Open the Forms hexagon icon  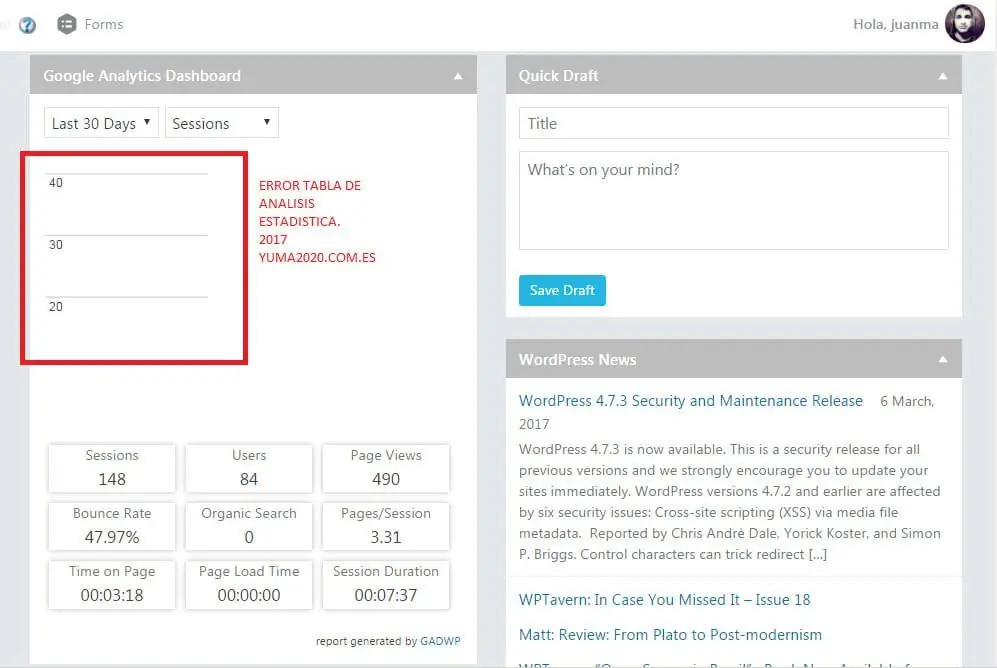[66, 24]
